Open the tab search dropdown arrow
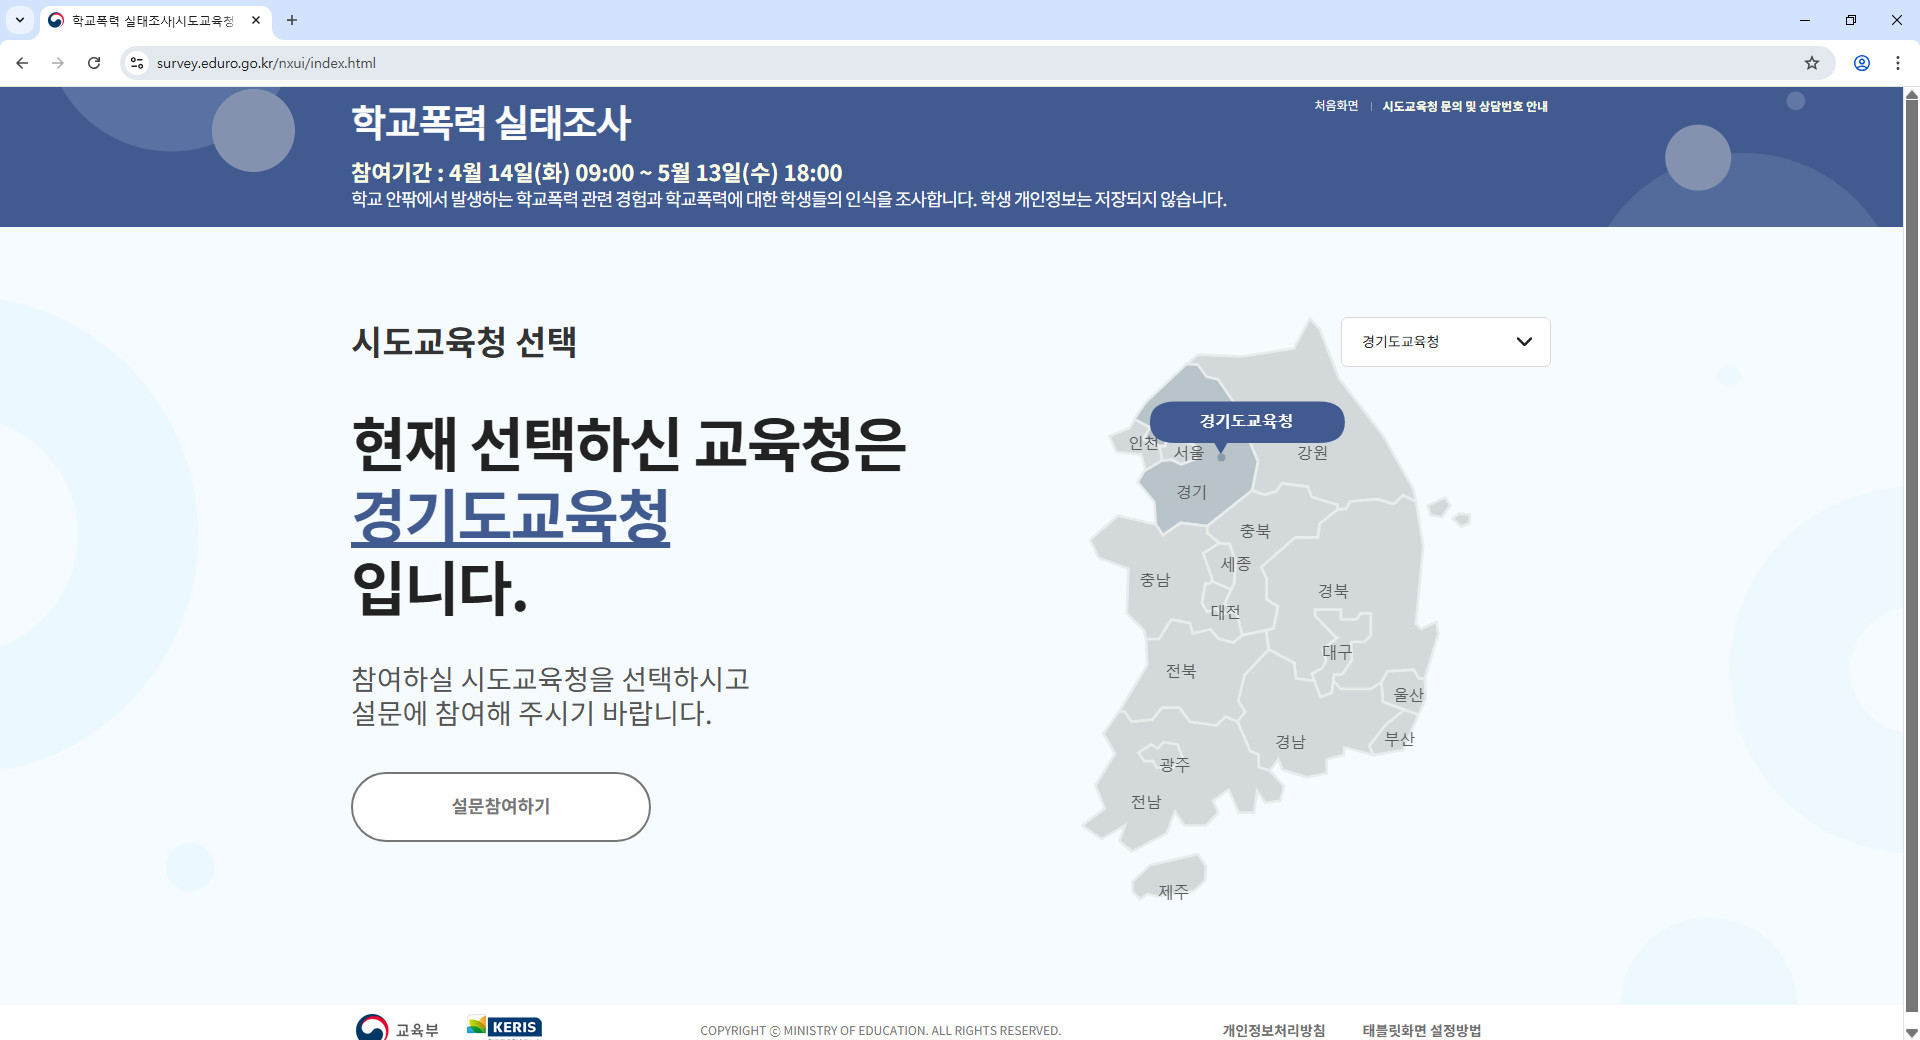The image size is (1920, 1040). coord(19,20)
